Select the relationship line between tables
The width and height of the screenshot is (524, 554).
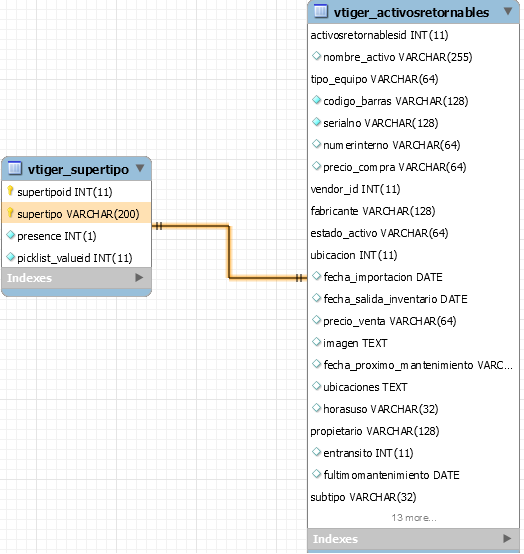229,252
